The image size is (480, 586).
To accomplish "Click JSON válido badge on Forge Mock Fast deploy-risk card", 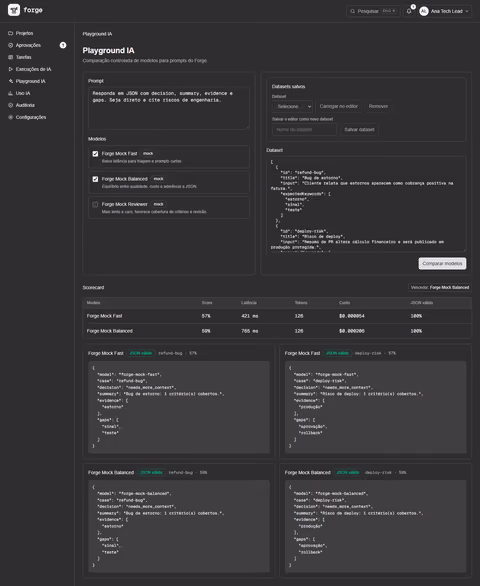I will [337, 353].
